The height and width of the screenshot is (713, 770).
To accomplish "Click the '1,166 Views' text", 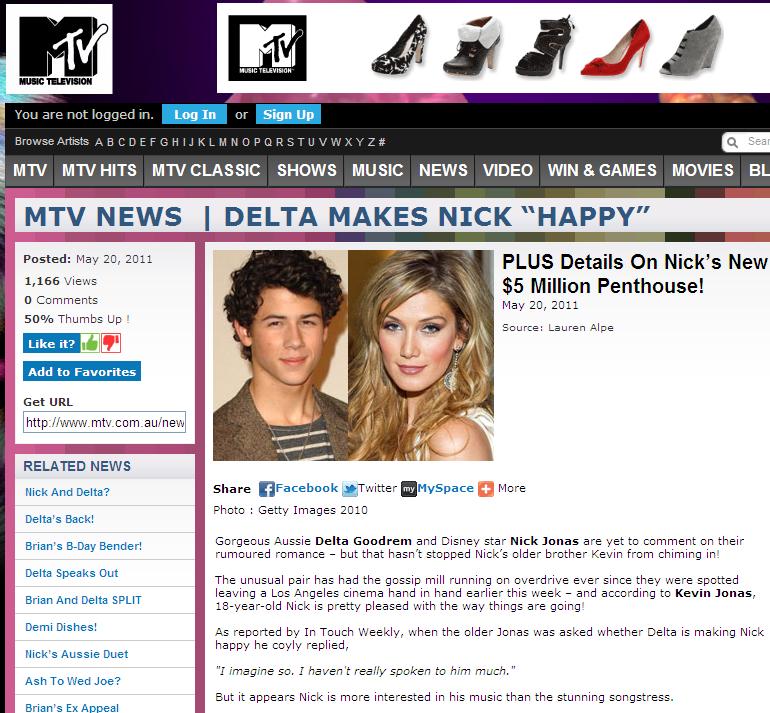I will [x=60, y=281].
